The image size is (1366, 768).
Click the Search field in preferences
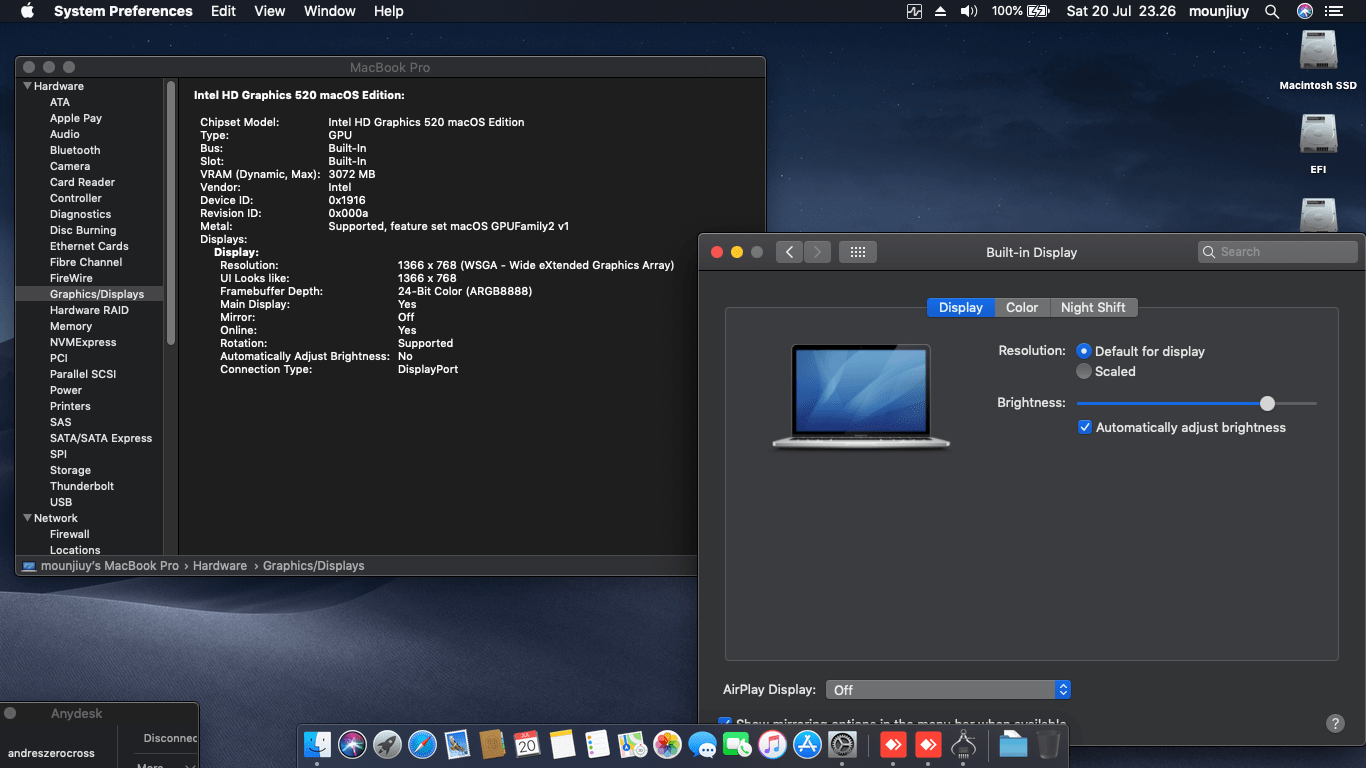tap(1277, 252)
